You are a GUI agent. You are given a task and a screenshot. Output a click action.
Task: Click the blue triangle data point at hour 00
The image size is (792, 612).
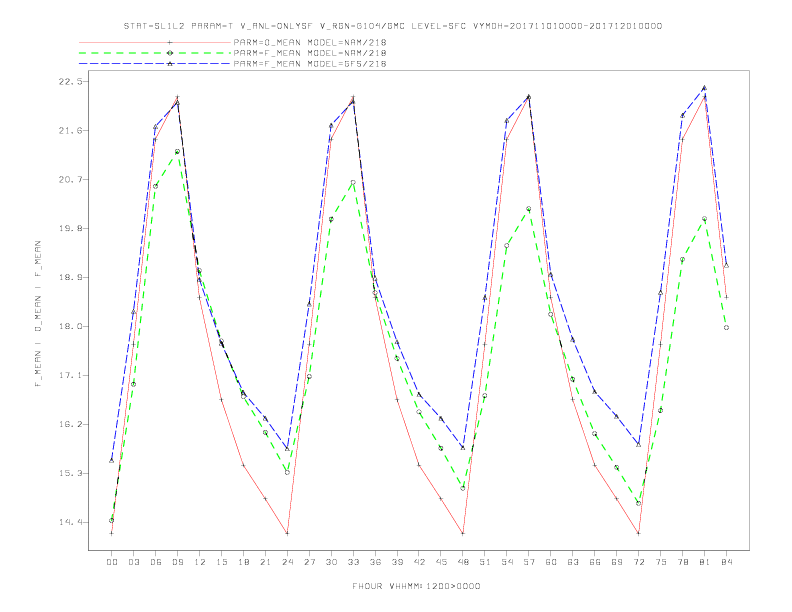pyautogui.click(x=112, y=461)
